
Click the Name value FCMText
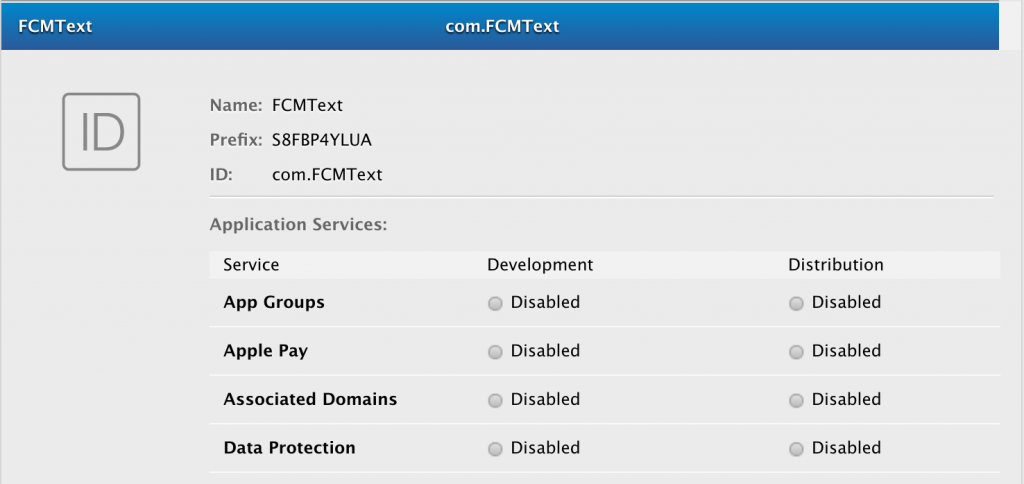click(307, 105)
